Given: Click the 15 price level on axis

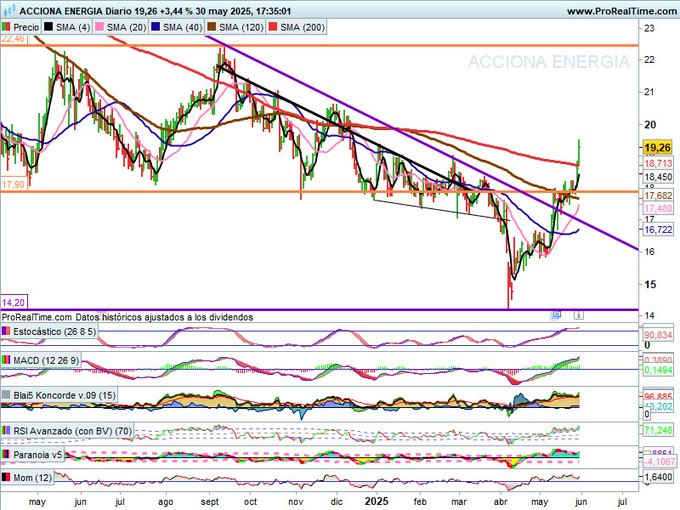Looking at the screenshot, I should tap(650, 284).
